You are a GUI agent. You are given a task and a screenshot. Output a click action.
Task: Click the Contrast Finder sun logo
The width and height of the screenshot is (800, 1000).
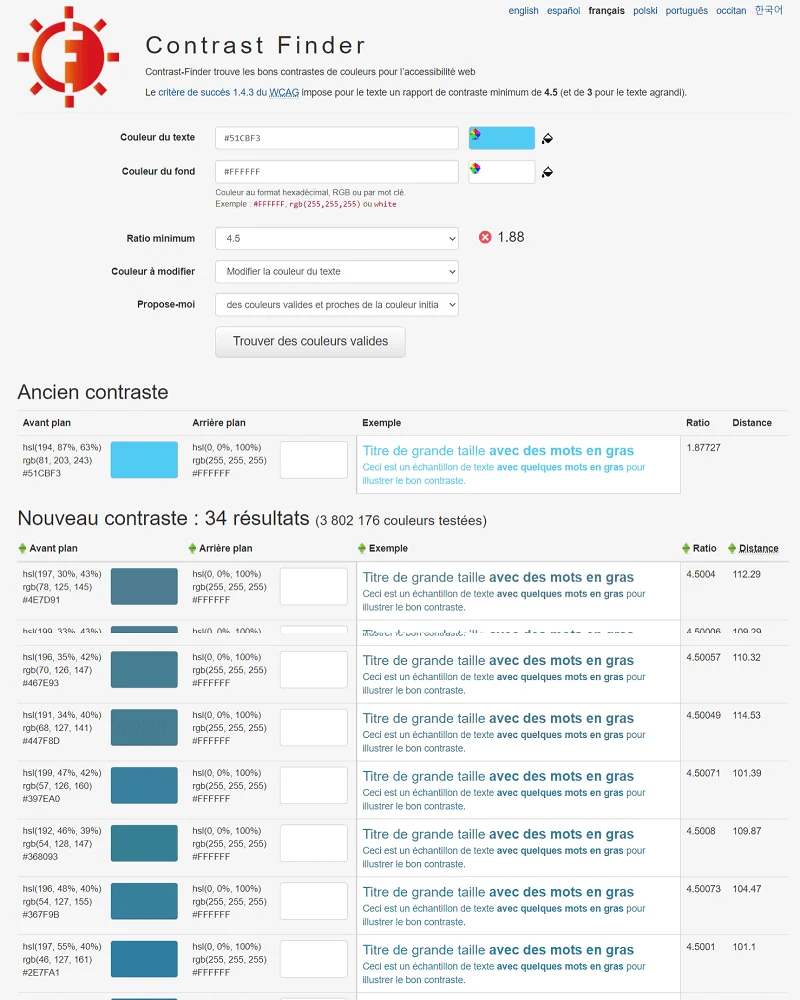point(68,56)
